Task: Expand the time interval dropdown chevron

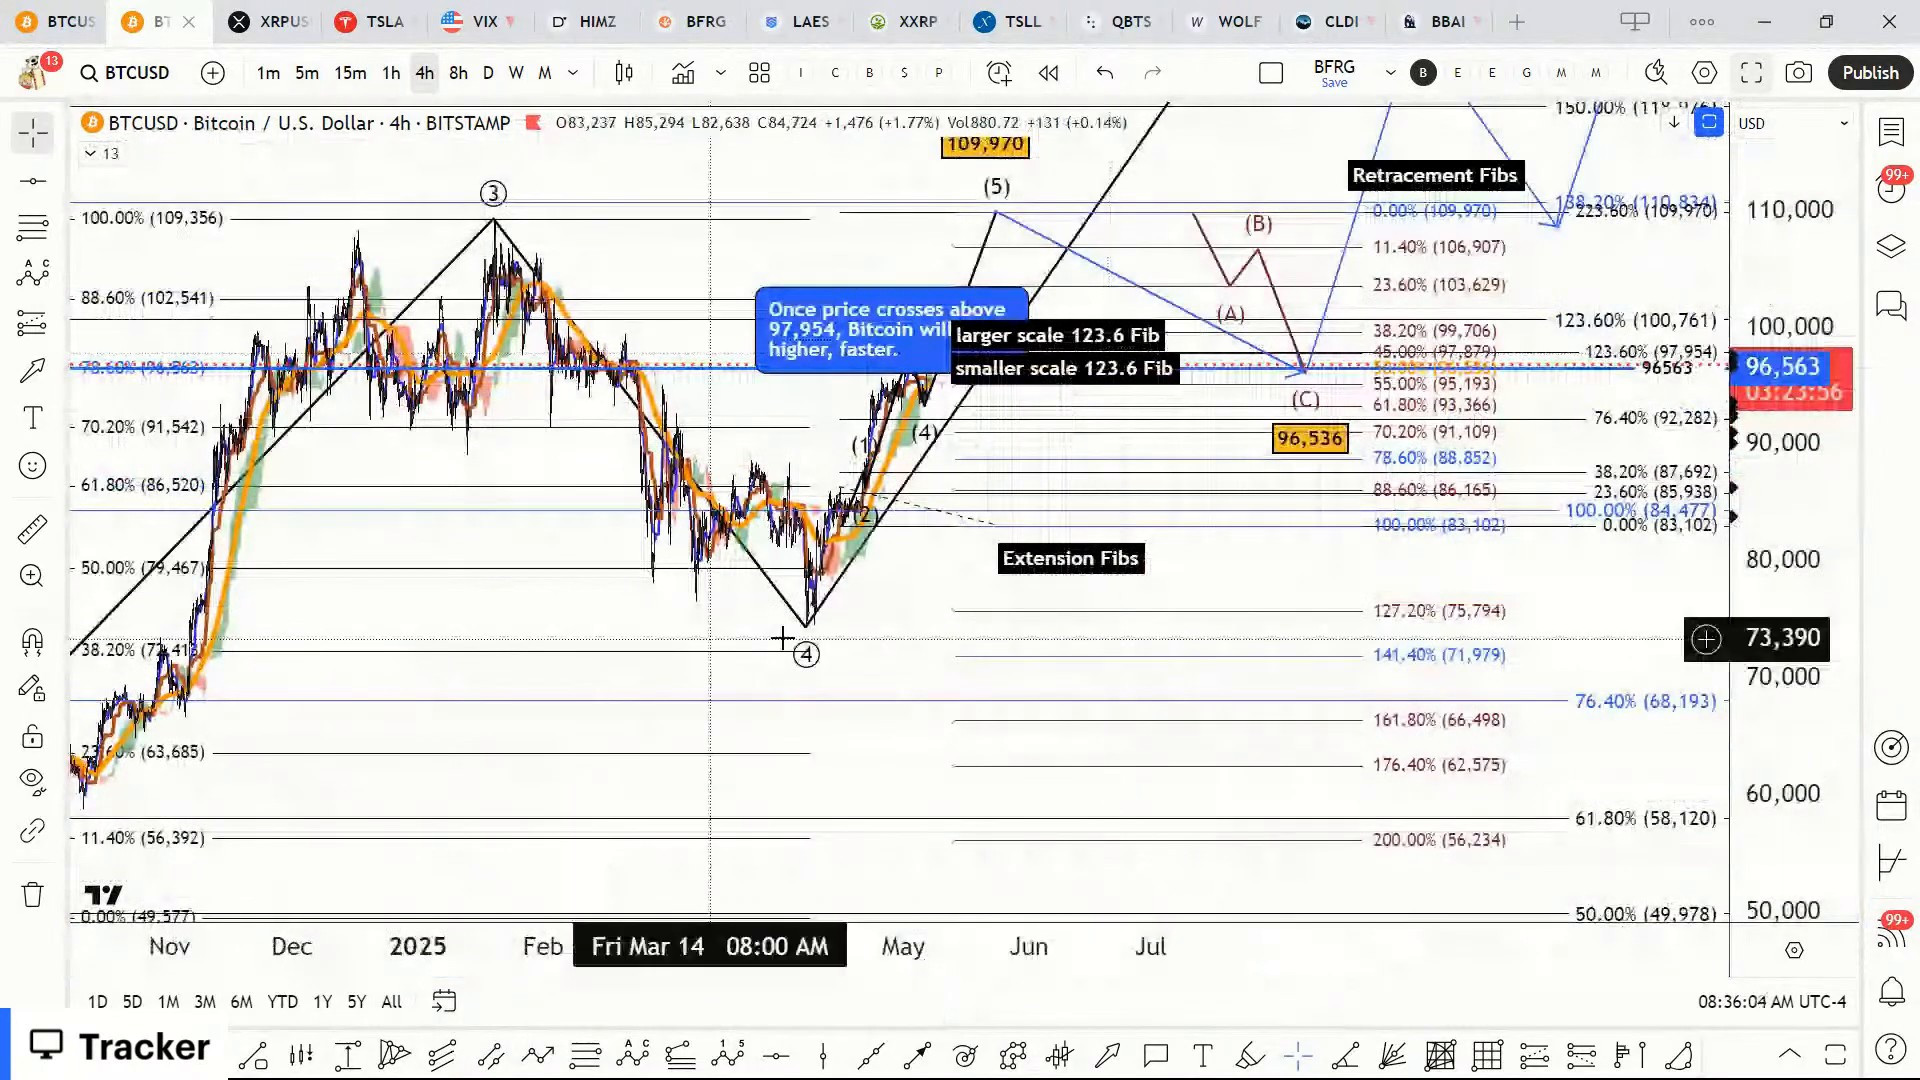Action: pos(573,73)
